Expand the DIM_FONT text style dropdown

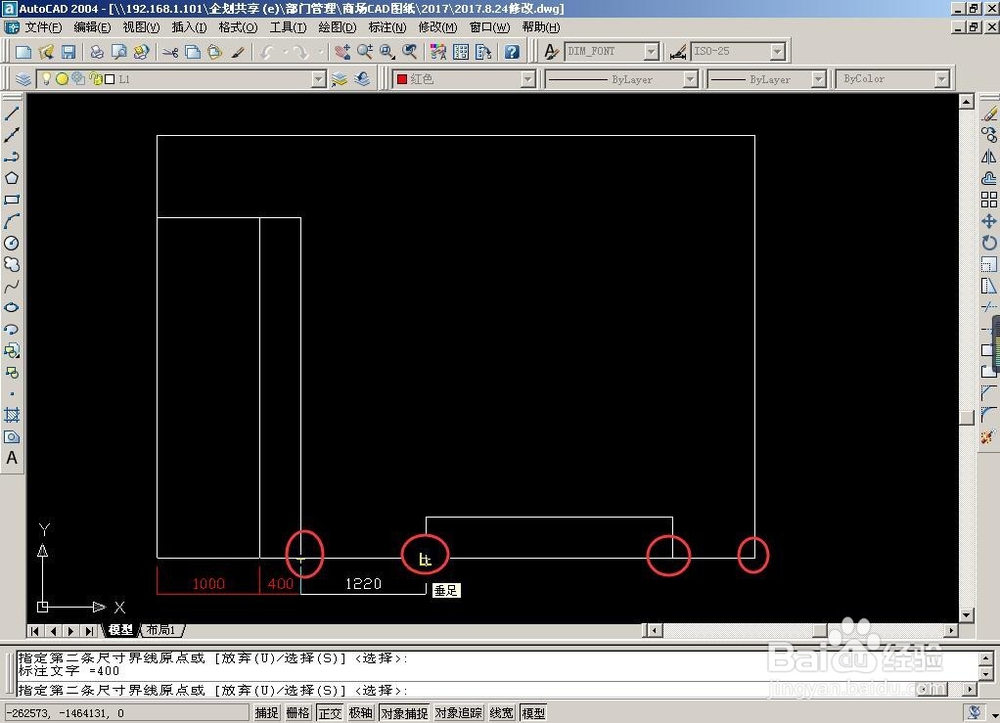tap(651, 52)
